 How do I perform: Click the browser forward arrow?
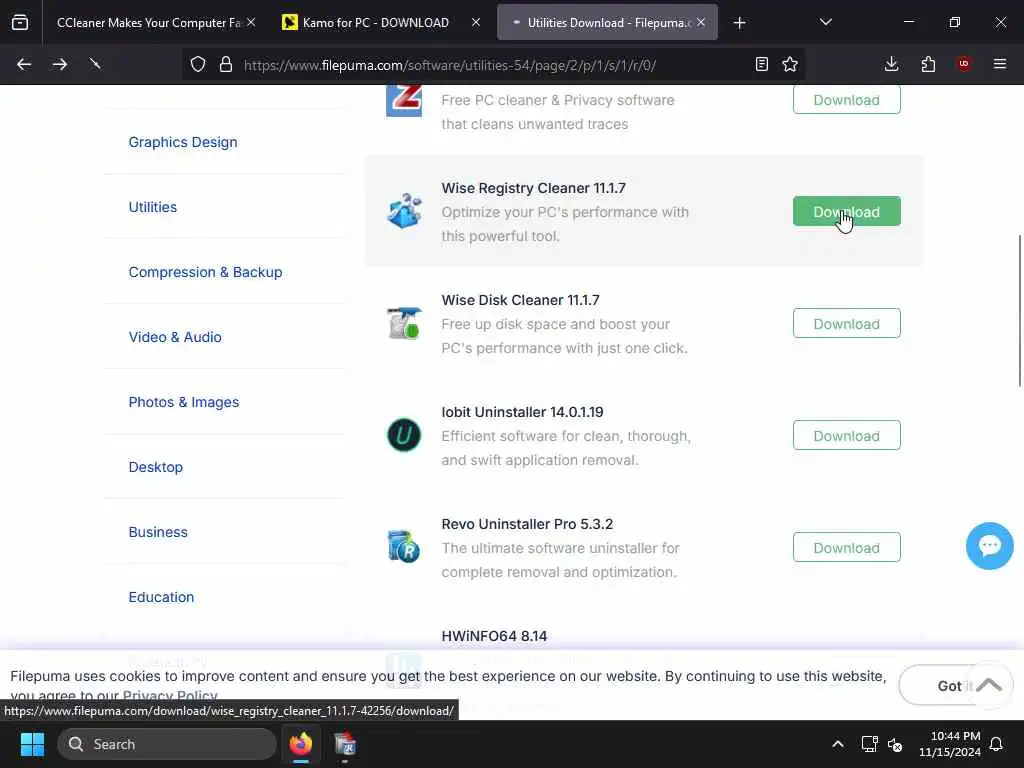point(59,64)
